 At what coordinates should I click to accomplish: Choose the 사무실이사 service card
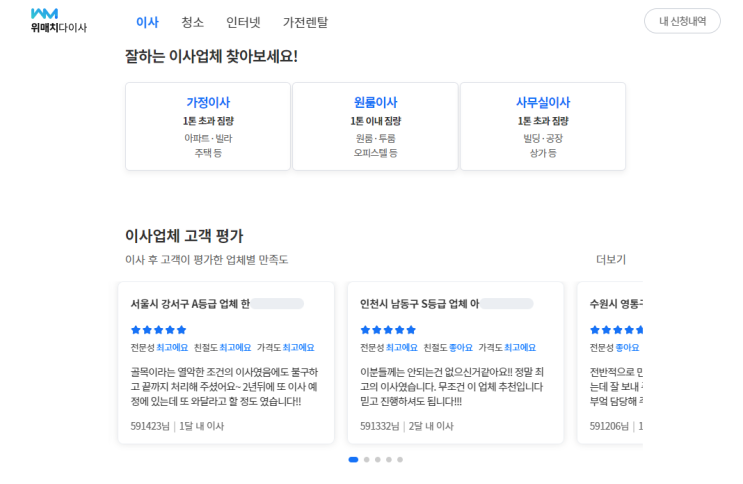coord(543,126)
